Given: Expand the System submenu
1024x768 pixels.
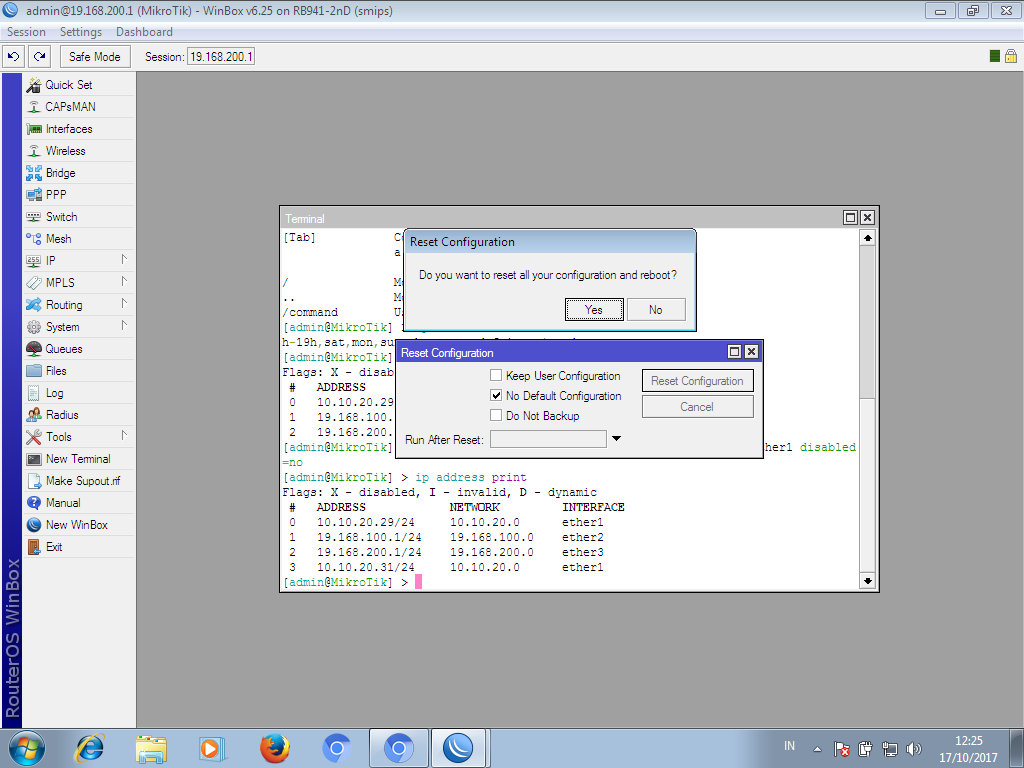Looking at the screenshot, I should point(124,326).
